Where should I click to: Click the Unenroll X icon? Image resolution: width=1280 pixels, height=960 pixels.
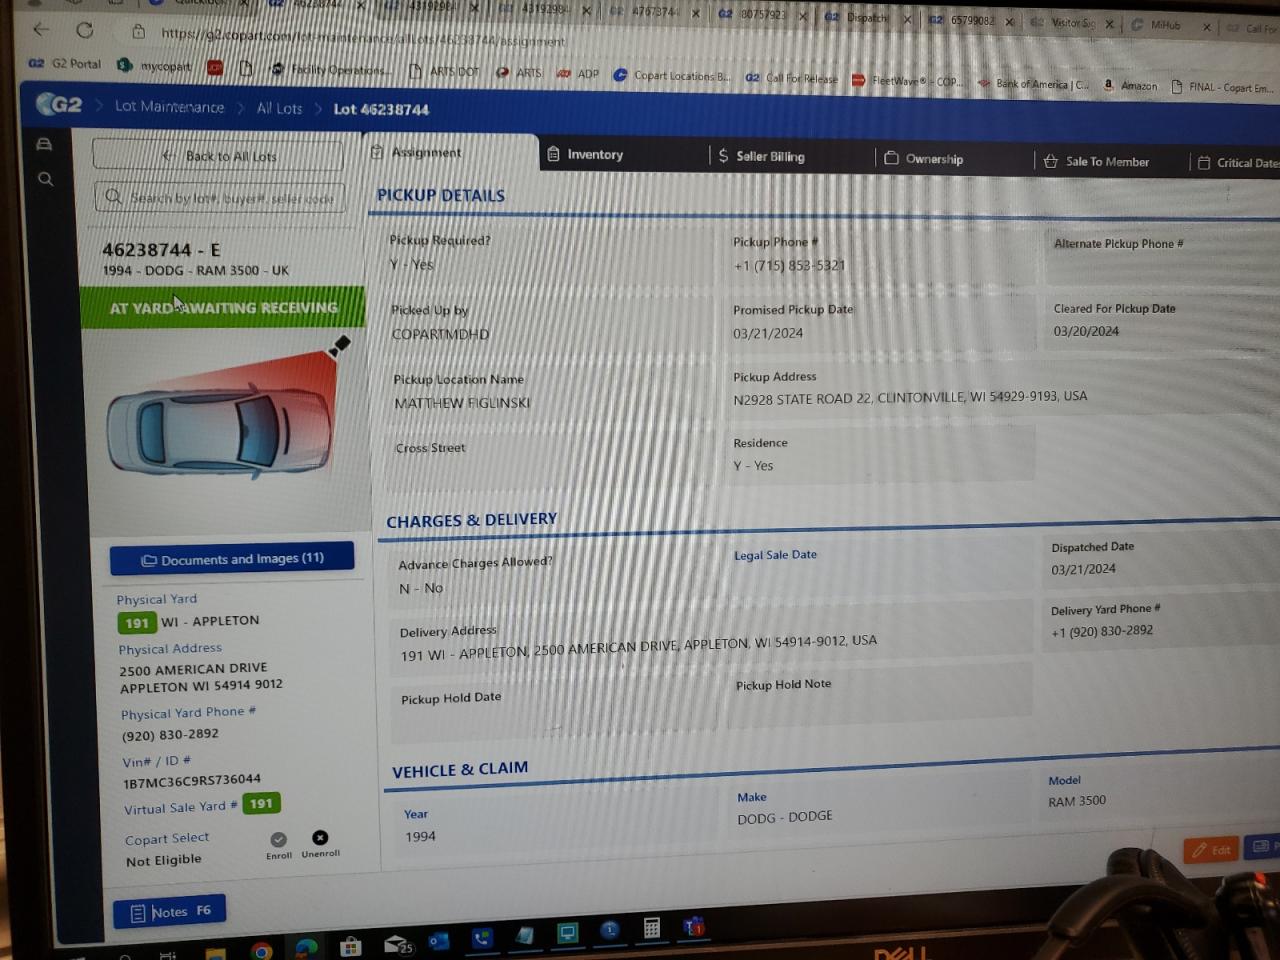click(320, 837)
